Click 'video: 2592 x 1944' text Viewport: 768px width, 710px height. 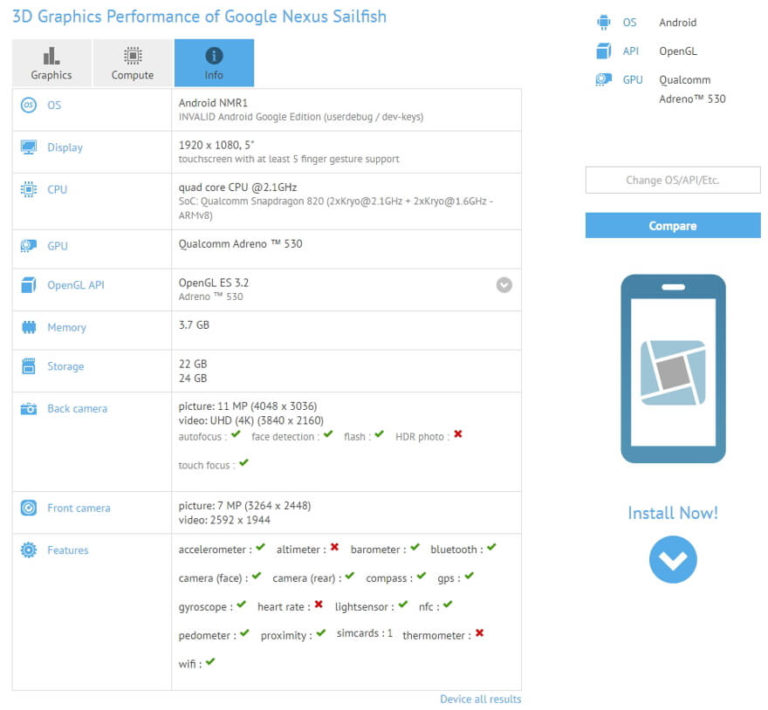(x=224, y=520)
